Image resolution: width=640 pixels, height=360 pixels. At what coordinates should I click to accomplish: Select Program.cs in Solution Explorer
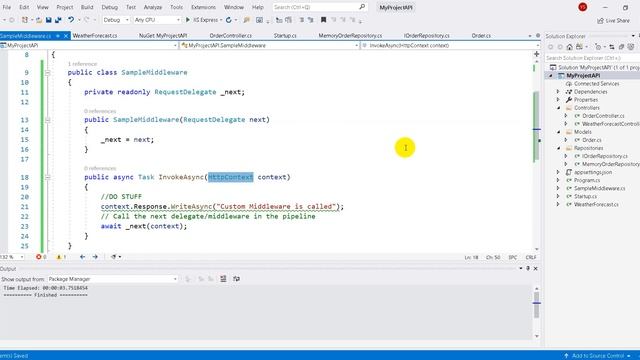click(587, 180)
